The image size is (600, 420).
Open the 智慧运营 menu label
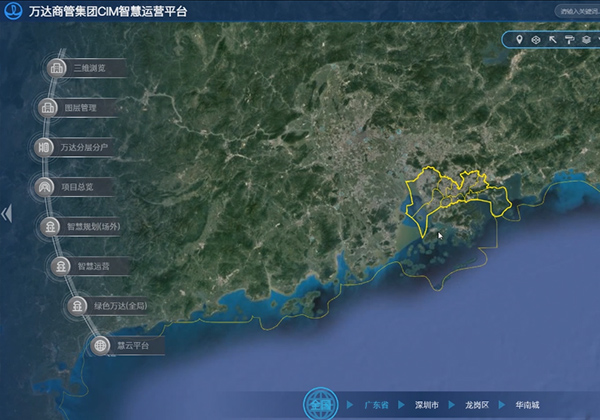click(x=94, y=266)
